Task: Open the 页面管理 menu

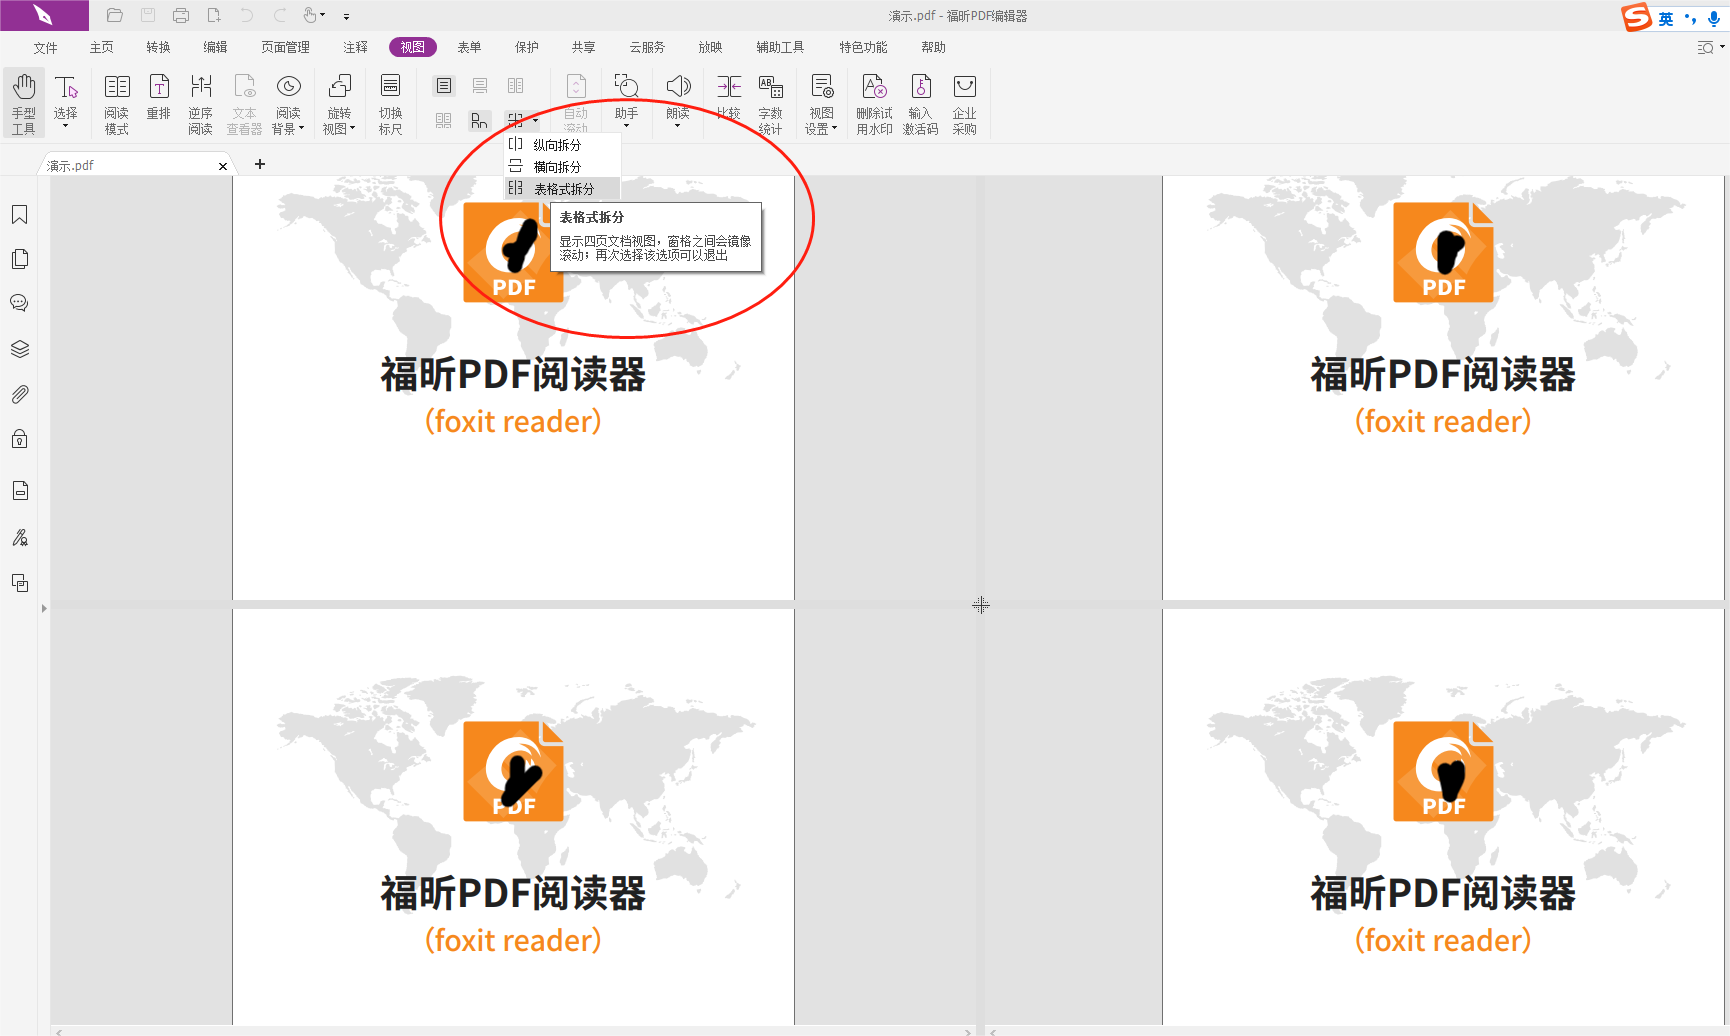Action: coord(285,46)
